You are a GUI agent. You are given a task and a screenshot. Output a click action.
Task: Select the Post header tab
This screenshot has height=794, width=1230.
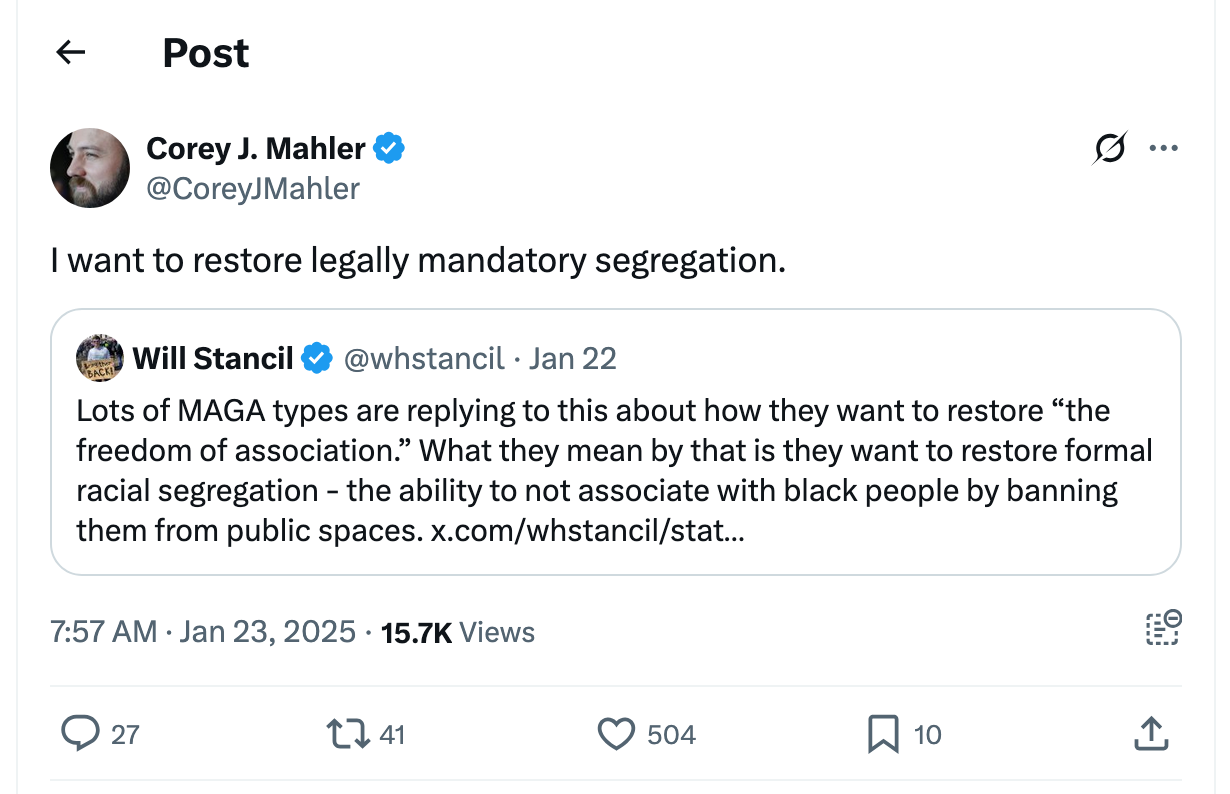(x=206, y=52)
